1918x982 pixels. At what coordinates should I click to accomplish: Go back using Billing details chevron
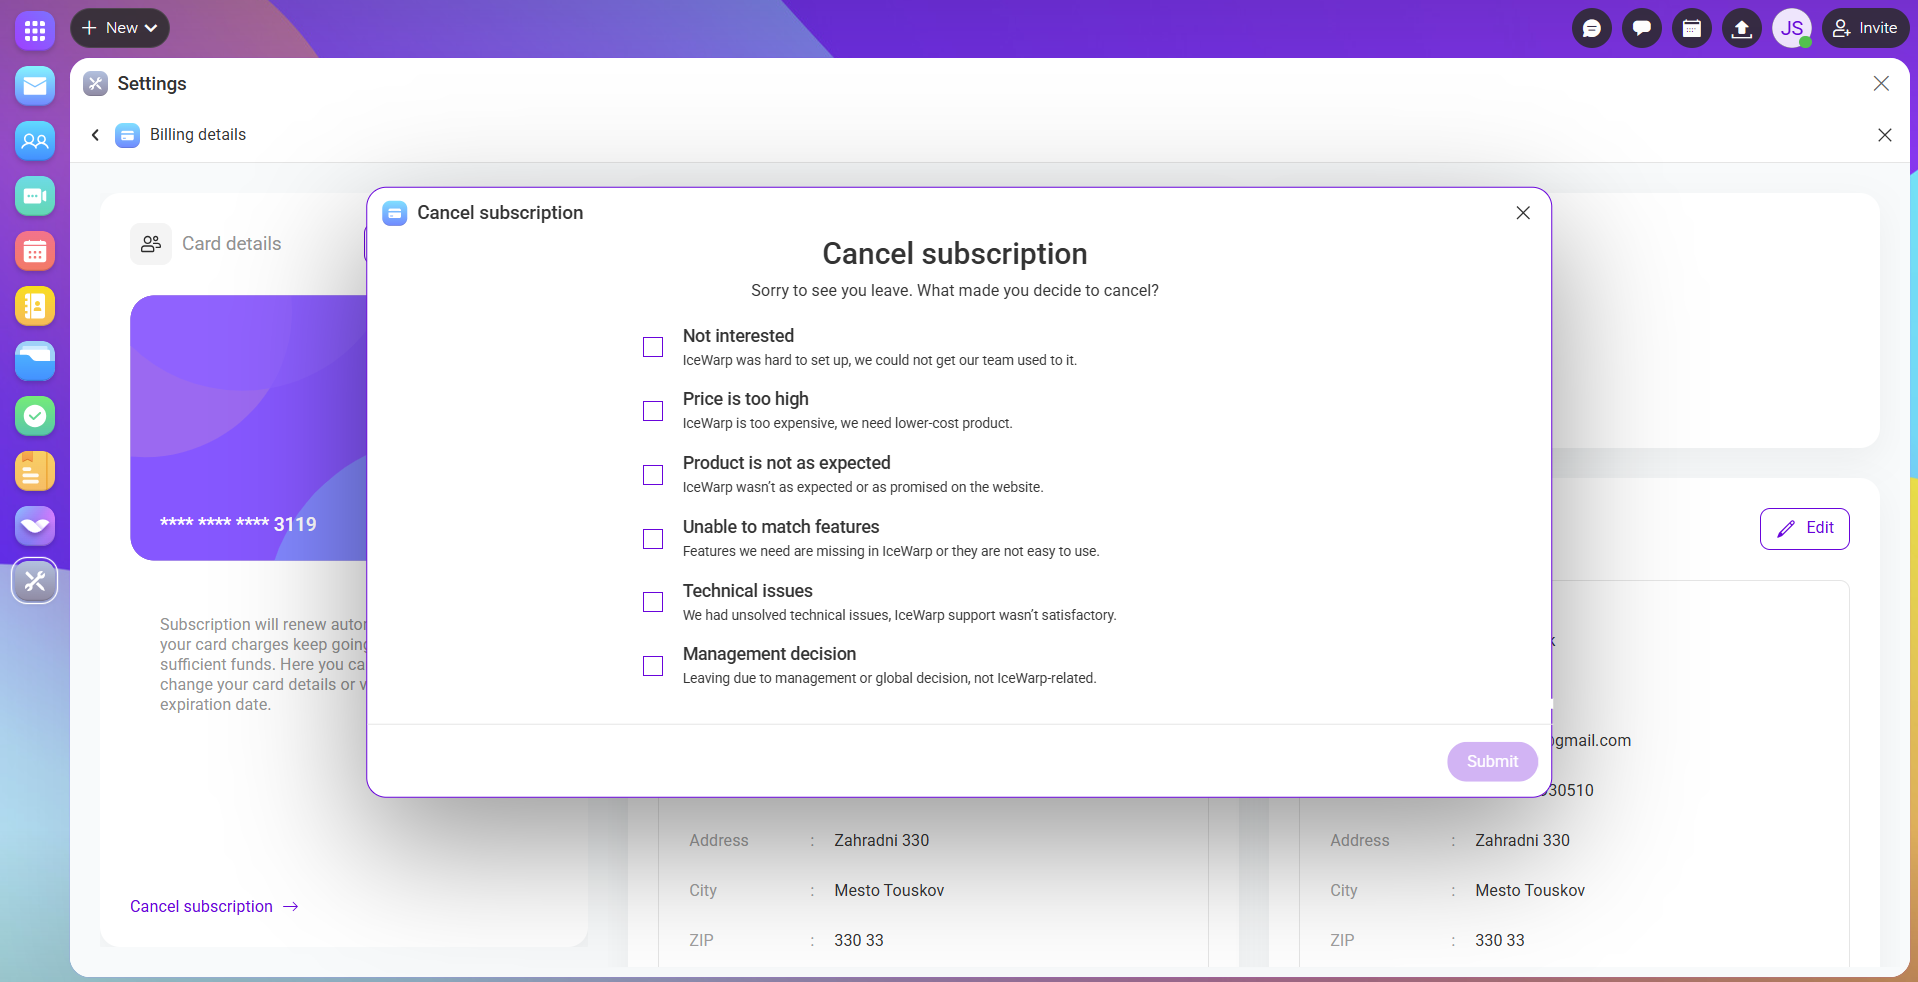point(96,135)
